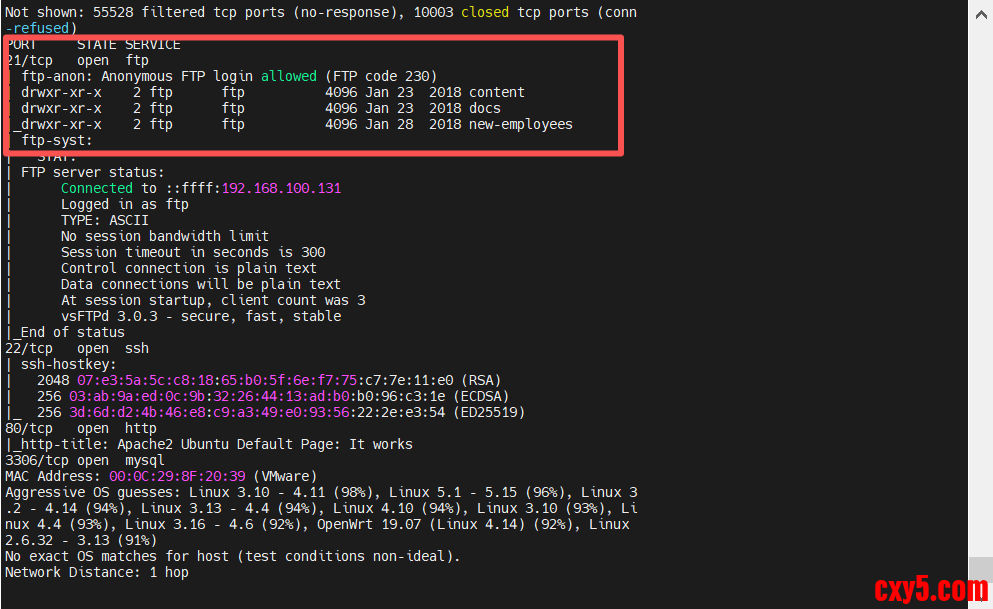Viewport: 993px width, 609px height.
Task: Click the ED25519 hostkey fingerprint
Action: coord(257,412)
